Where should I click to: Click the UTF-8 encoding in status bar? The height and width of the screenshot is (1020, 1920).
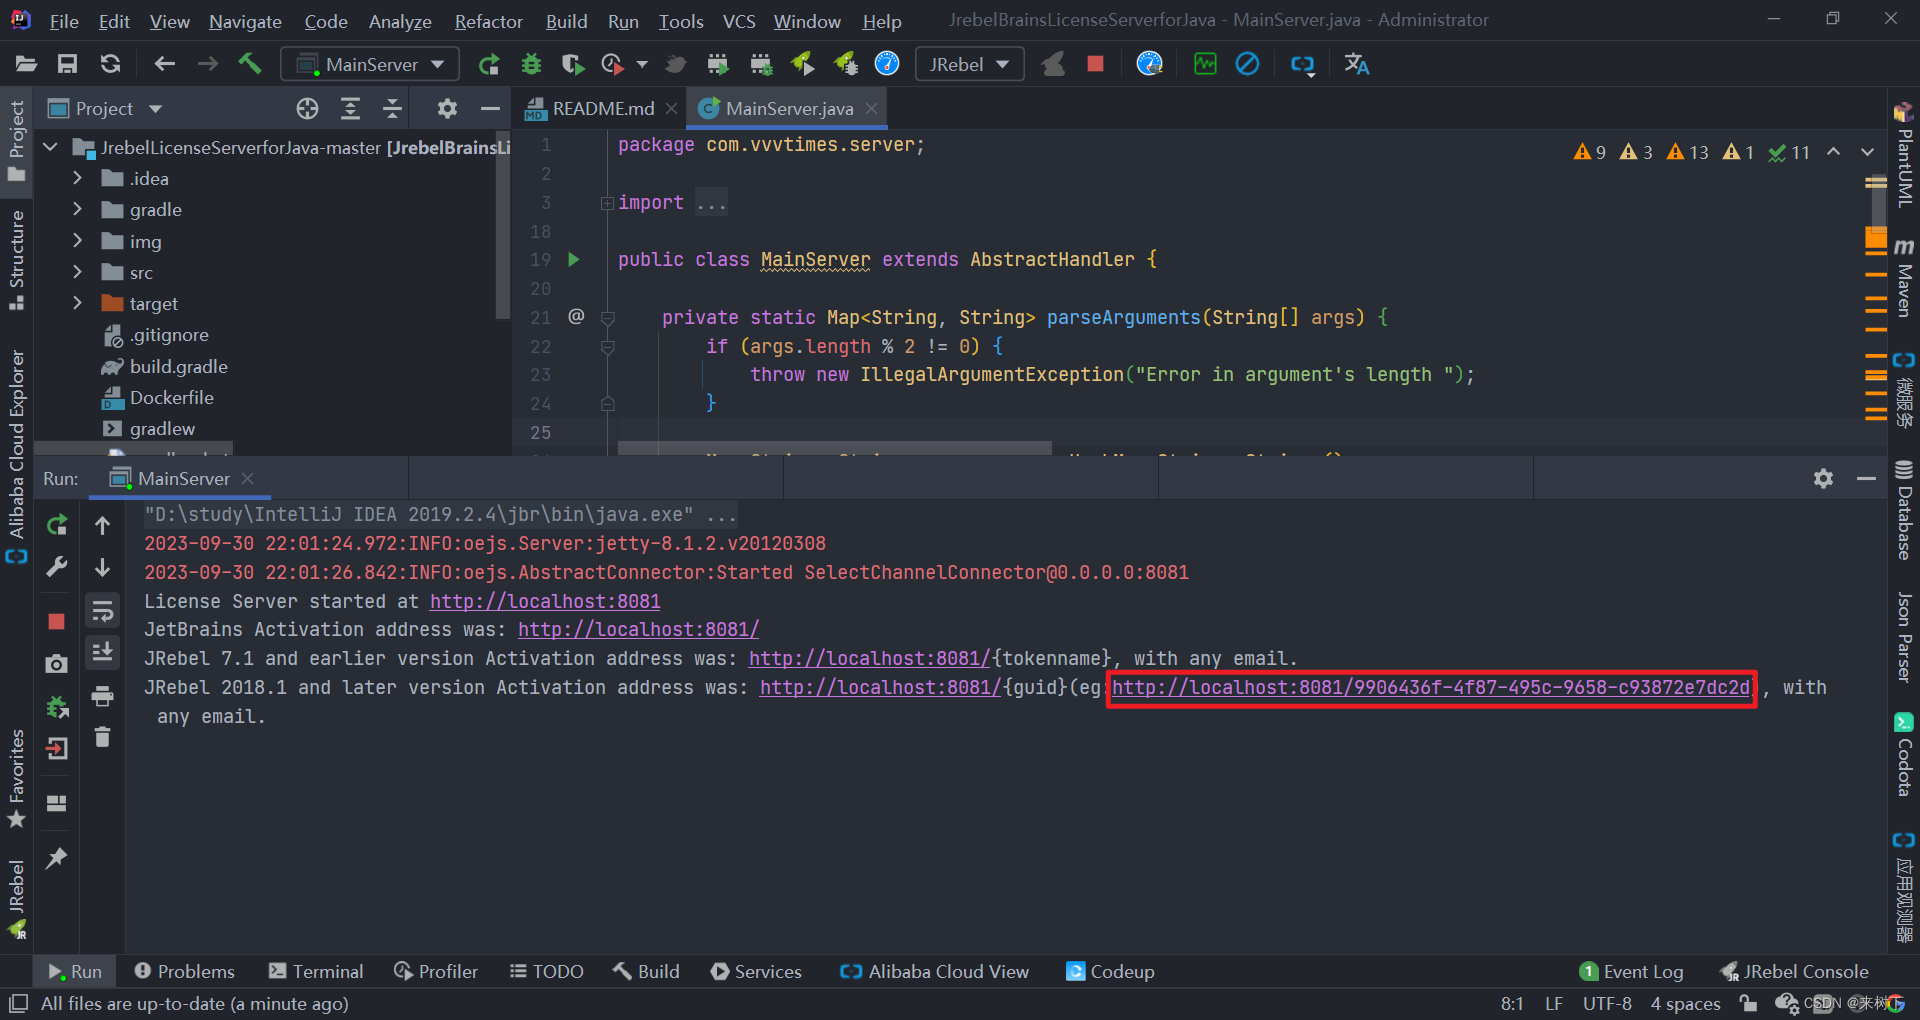tap(1607, 1003)
